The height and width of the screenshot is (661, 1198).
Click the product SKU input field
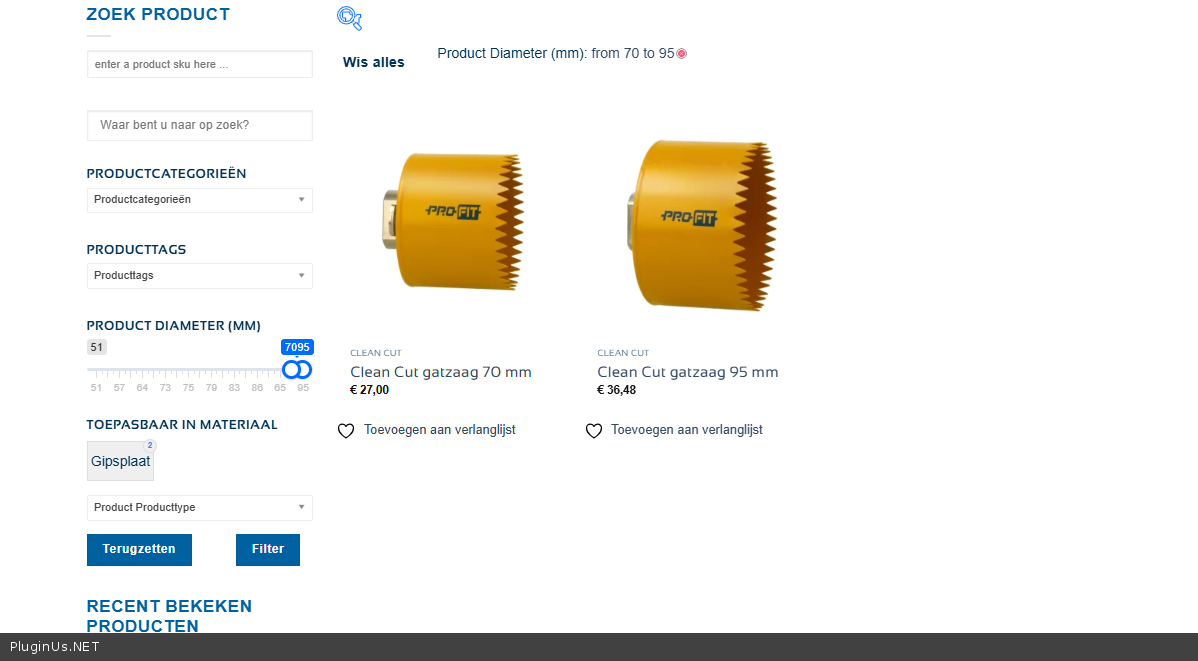[x=200, y=64]
